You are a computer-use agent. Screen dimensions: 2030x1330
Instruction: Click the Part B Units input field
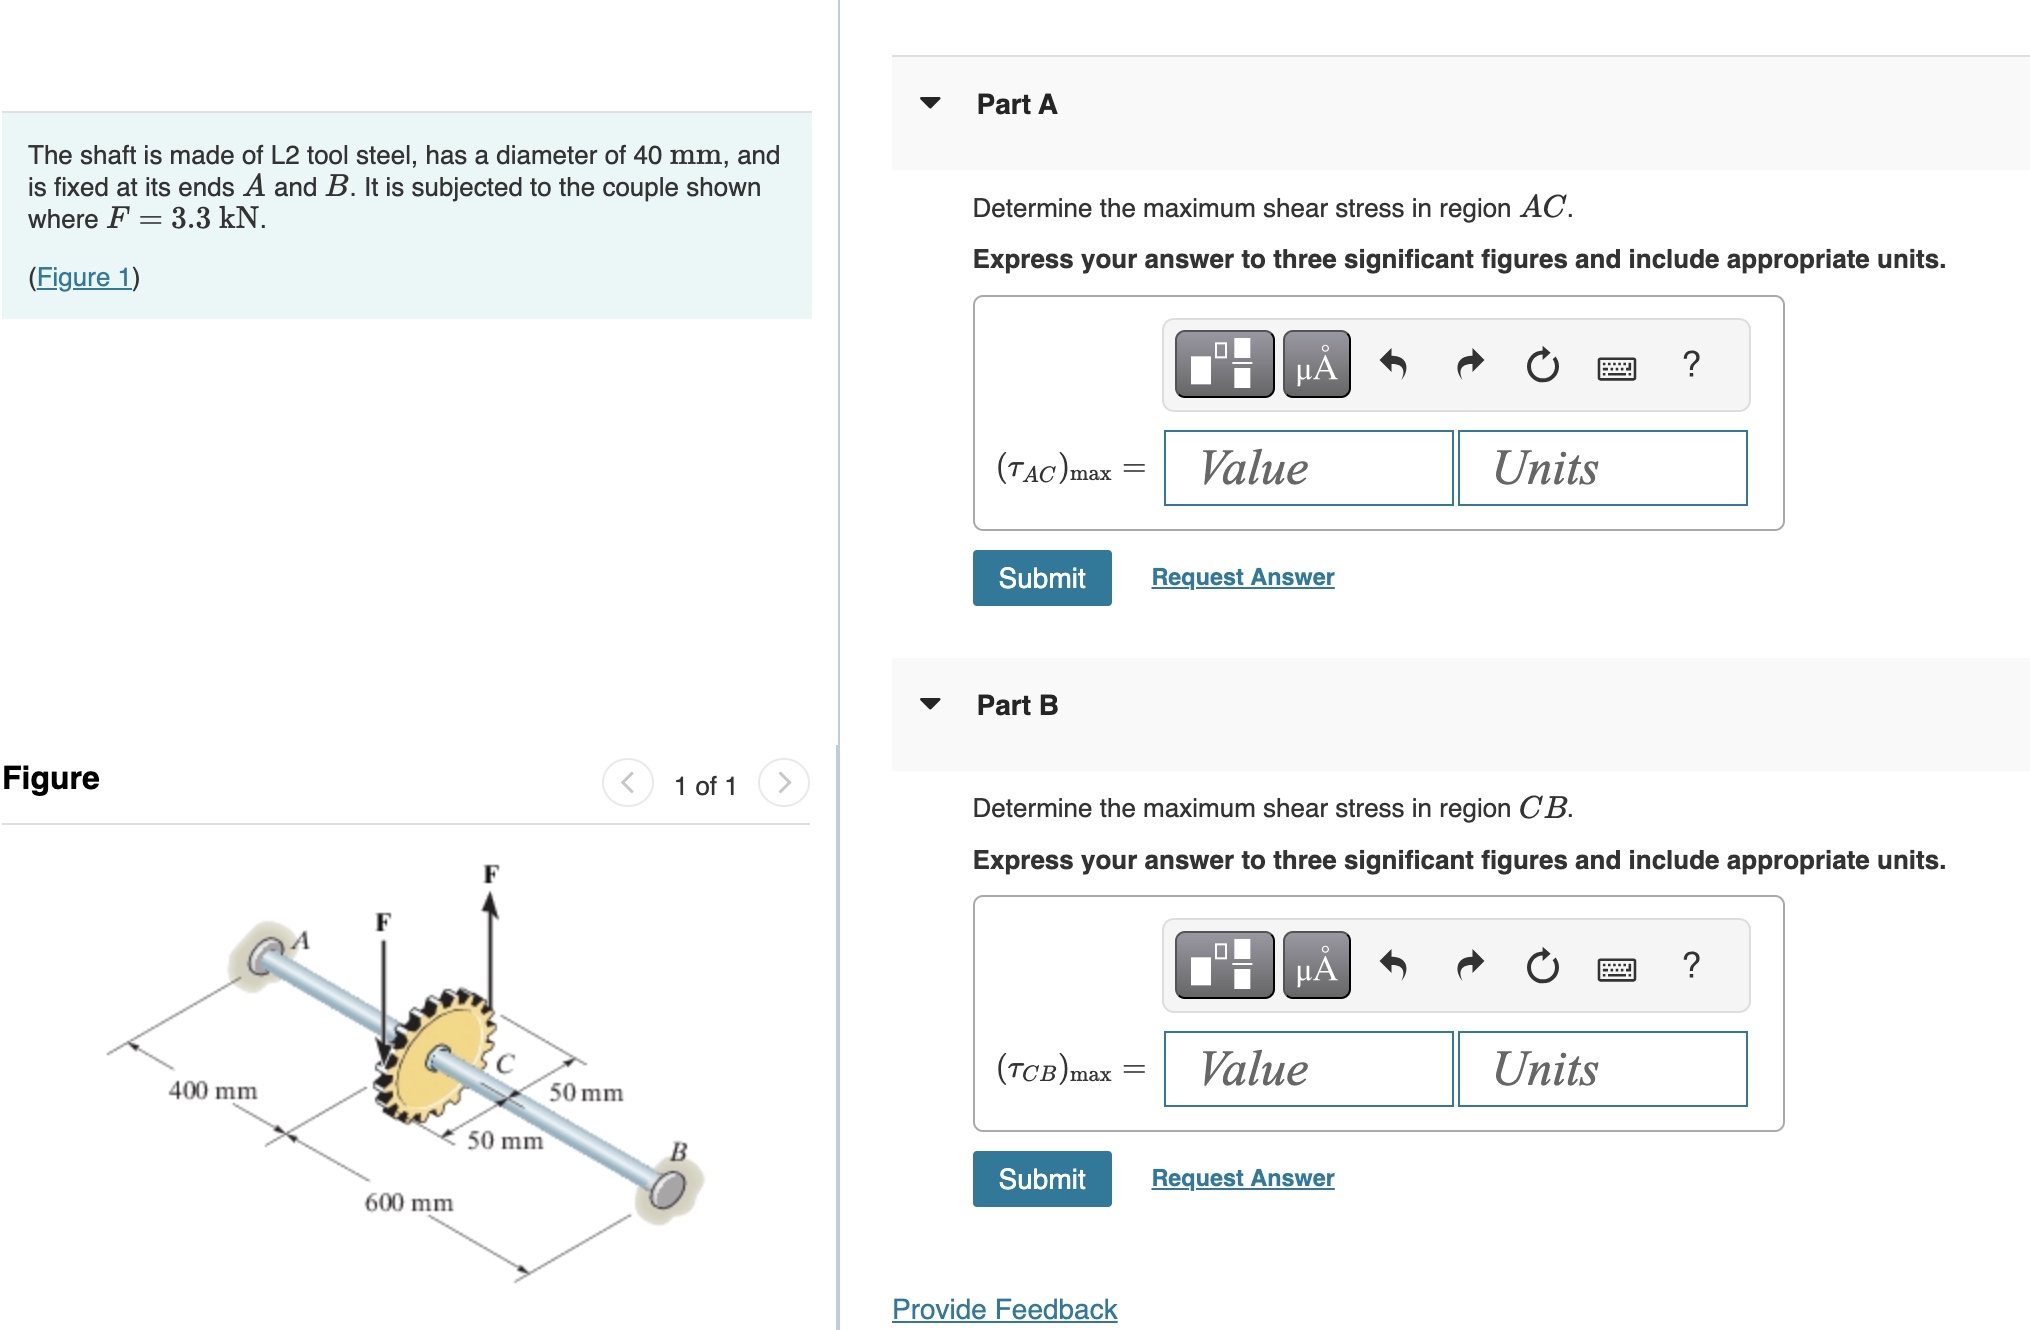(1602, 1069)
